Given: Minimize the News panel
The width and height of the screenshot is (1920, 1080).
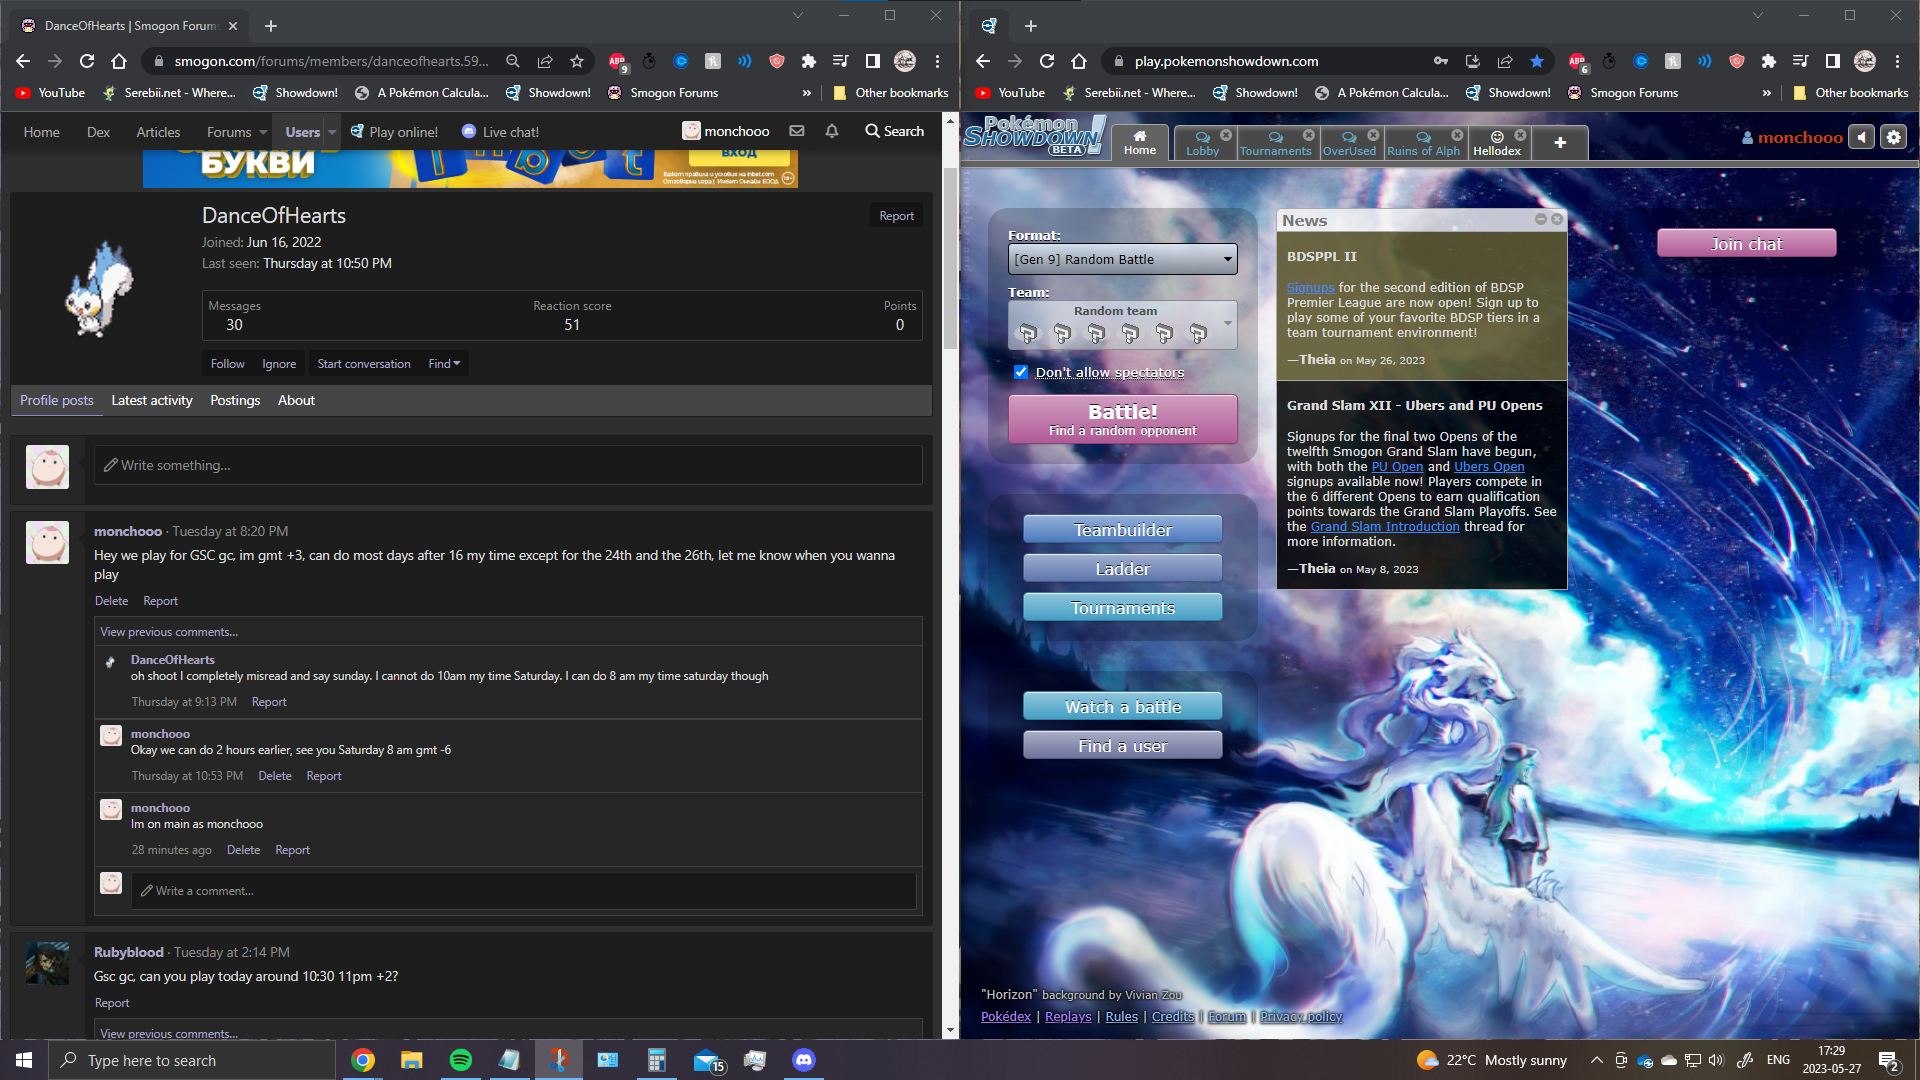Looking at the screenshot, I should pyautogui.click(x=1541, y=219).
